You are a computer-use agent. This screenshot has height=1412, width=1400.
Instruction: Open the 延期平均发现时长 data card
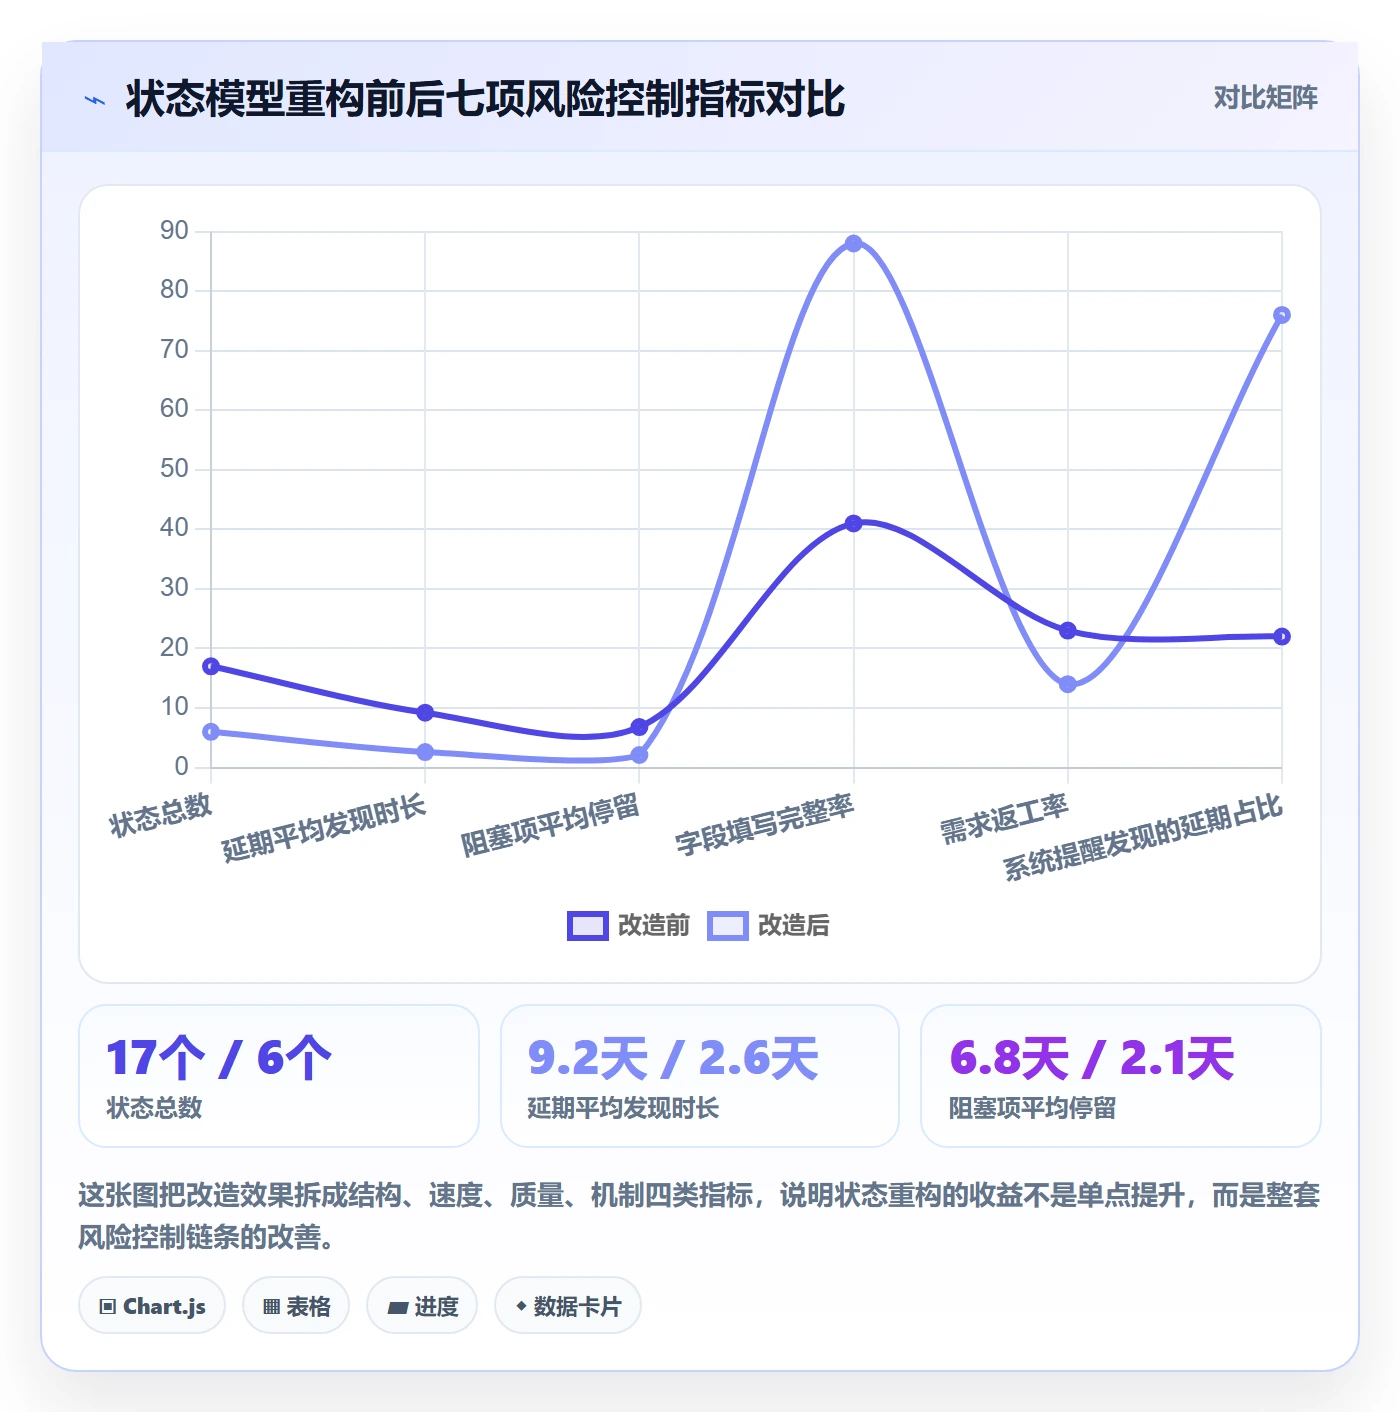pos(700,1076)
